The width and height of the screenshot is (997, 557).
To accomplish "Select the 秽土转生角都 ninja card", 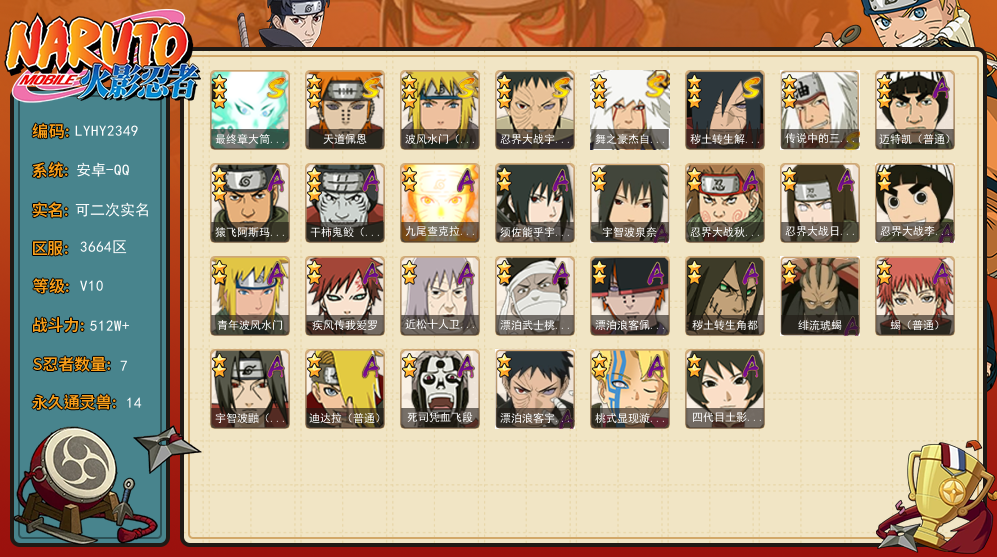I will point(725,296).
